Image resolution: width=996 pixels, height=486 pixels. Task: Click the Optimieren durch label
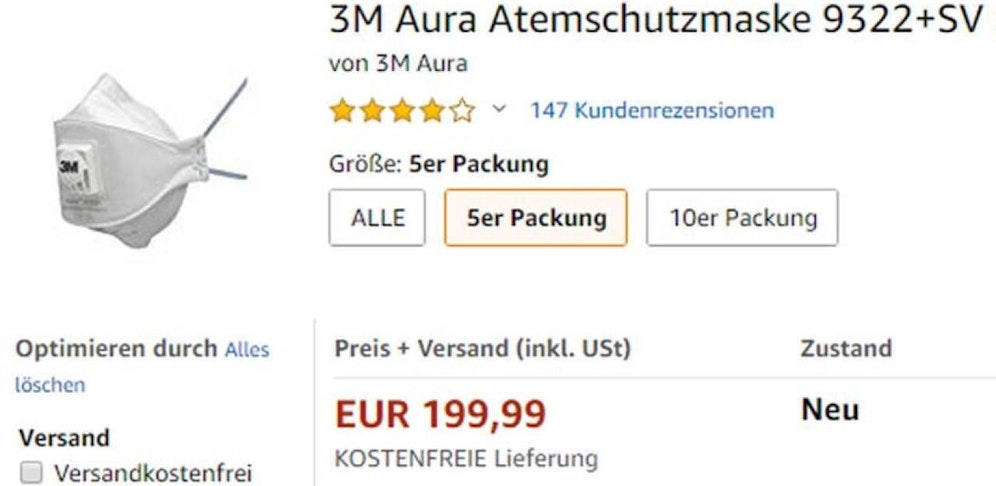115,349
